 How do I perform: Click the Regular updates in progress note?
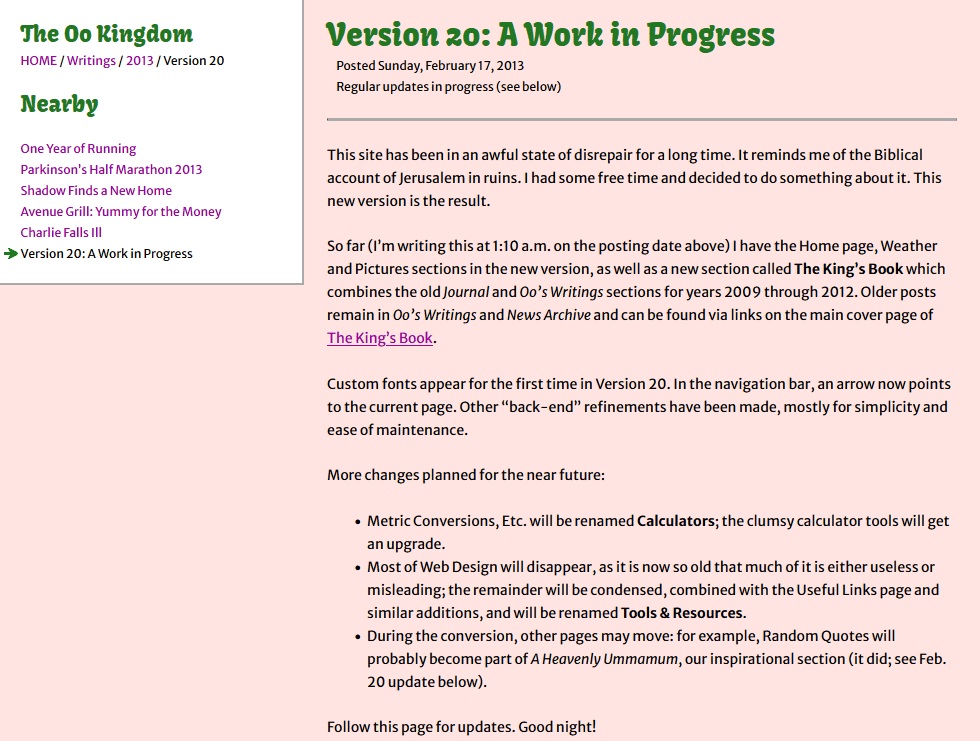click(448, 87)
